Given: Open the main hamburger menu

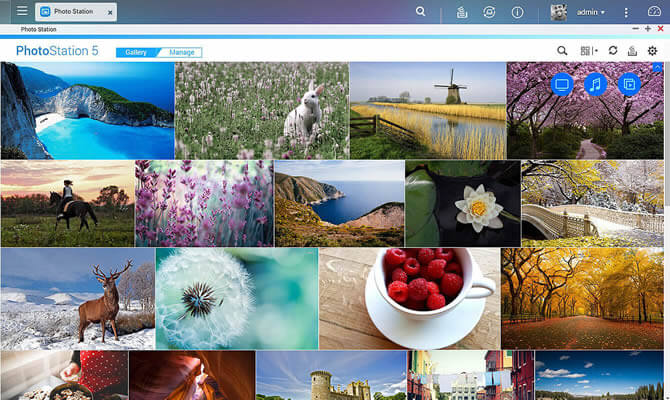Looking at the screenshot, I should 22,12.
